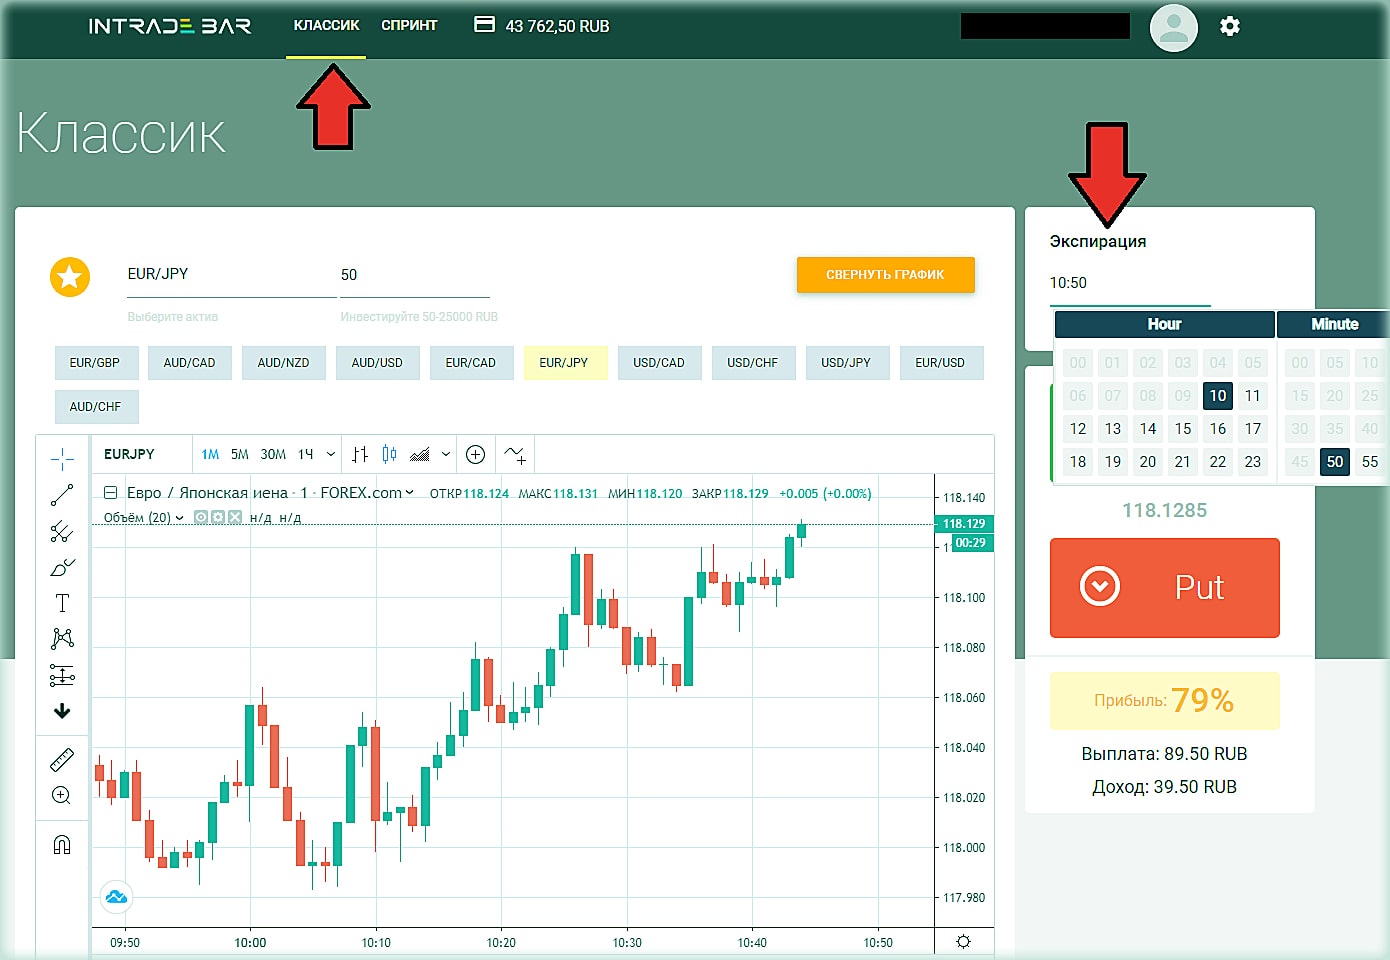Collapse the chart legend with the minus square
The image size is (1390, 960).
(x=110, y=492)
